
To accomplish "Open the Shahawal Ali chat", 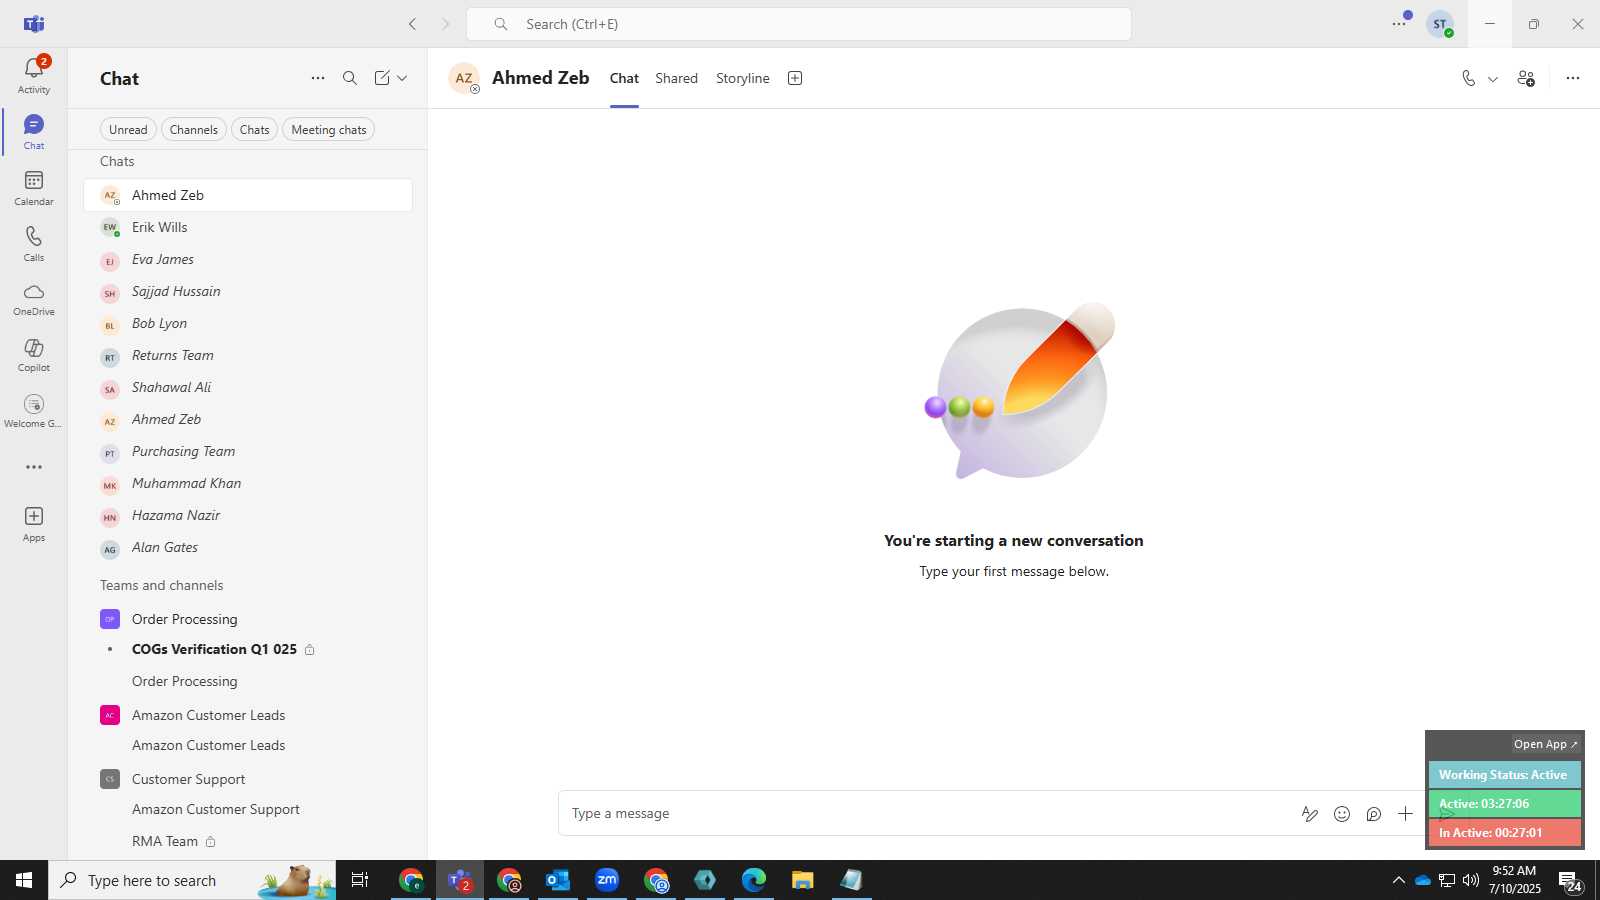I will click(x=248, y=387).
